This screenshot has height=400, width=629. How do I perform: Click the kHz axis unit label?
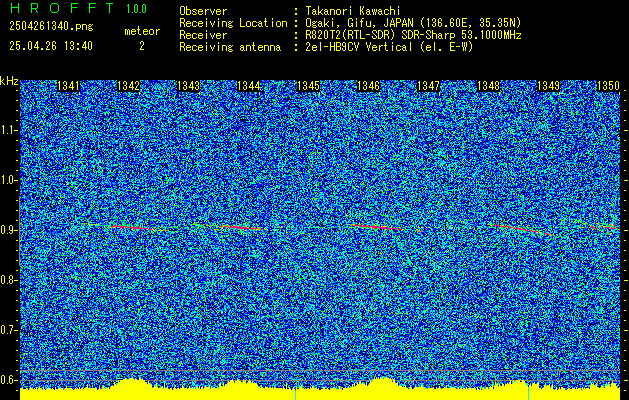click(x=9, y=81)
